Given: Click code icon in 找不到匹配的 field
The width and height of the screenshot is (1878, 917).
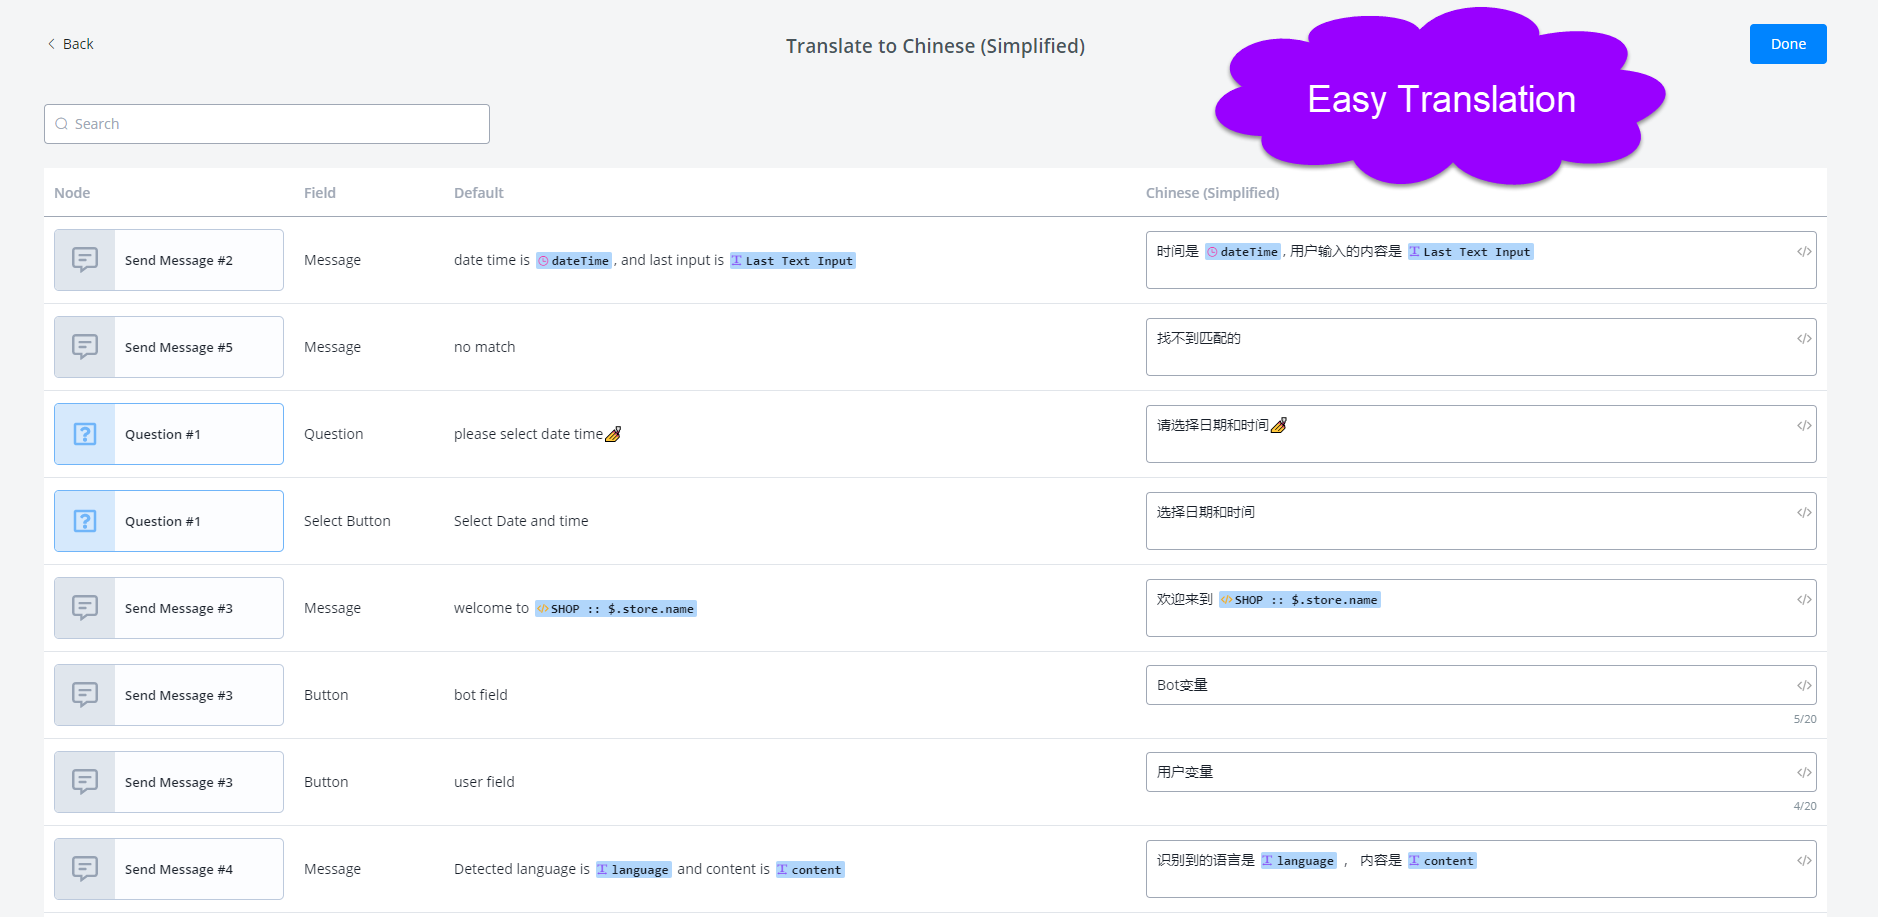Looking at the screenshot, I should pyautogui.click(x=1804, y=339).
